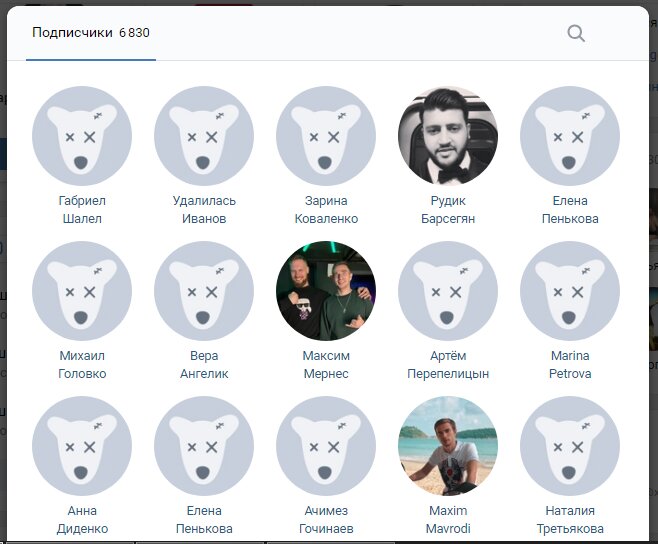658x544 pixels.
Task: Select Михаил Головко's dog avatar icon
Action: pos(82,291)
